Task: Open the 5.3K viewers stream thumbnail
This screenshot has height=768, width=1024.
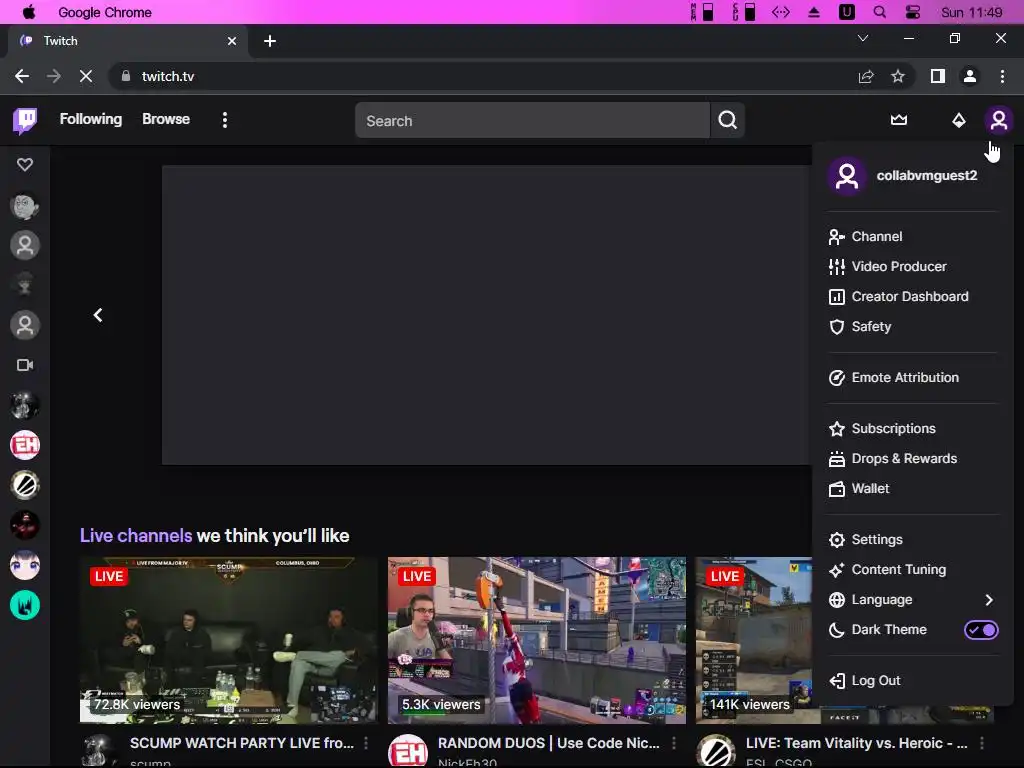Action: (537, 640)
